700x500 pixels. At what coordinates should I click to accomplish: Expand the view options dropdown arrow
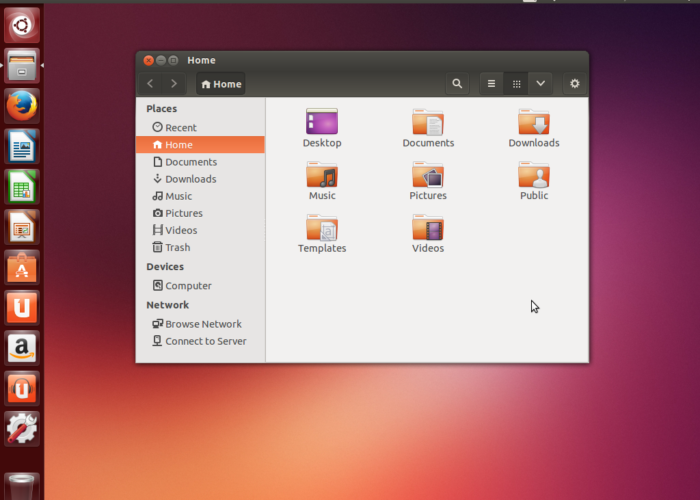point(540,84)
